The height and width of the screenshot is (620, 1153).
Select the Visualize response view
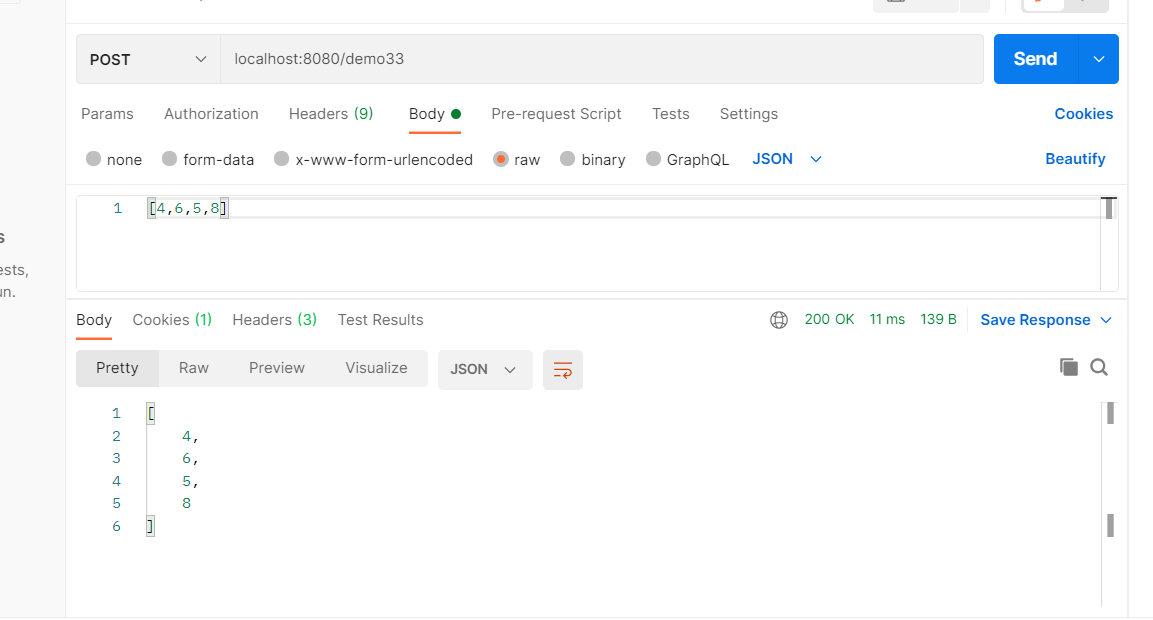pyautogui.click(x=376, y=368)
